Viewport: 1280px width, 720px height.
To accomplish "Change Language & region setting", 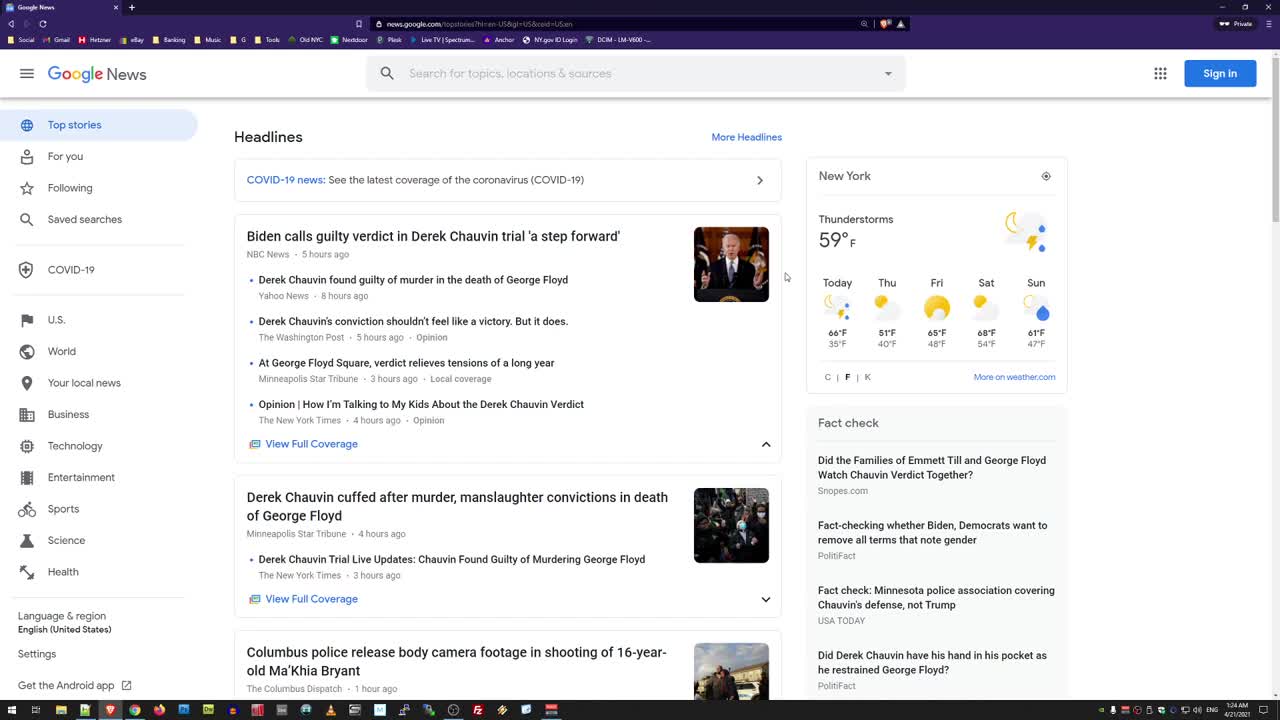I will (65, 622).
